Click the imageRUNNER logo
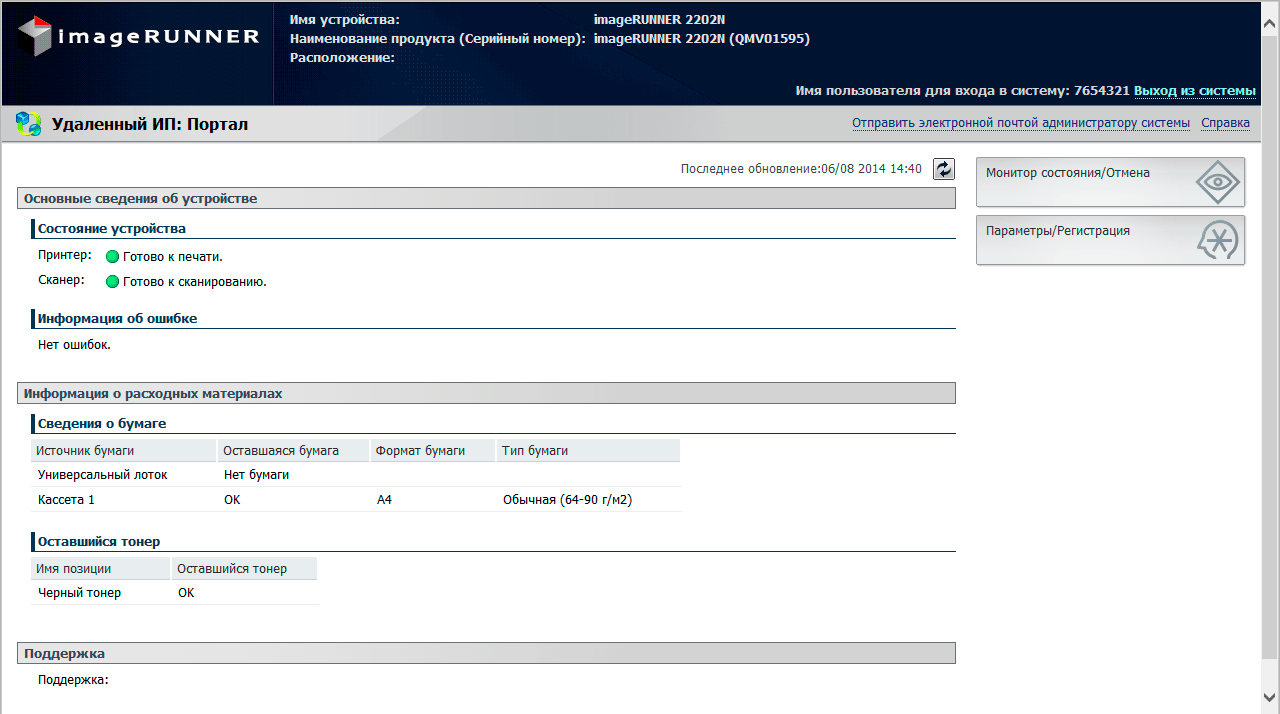The width and height of the screenshot is (1280, 714). (138, 37)
